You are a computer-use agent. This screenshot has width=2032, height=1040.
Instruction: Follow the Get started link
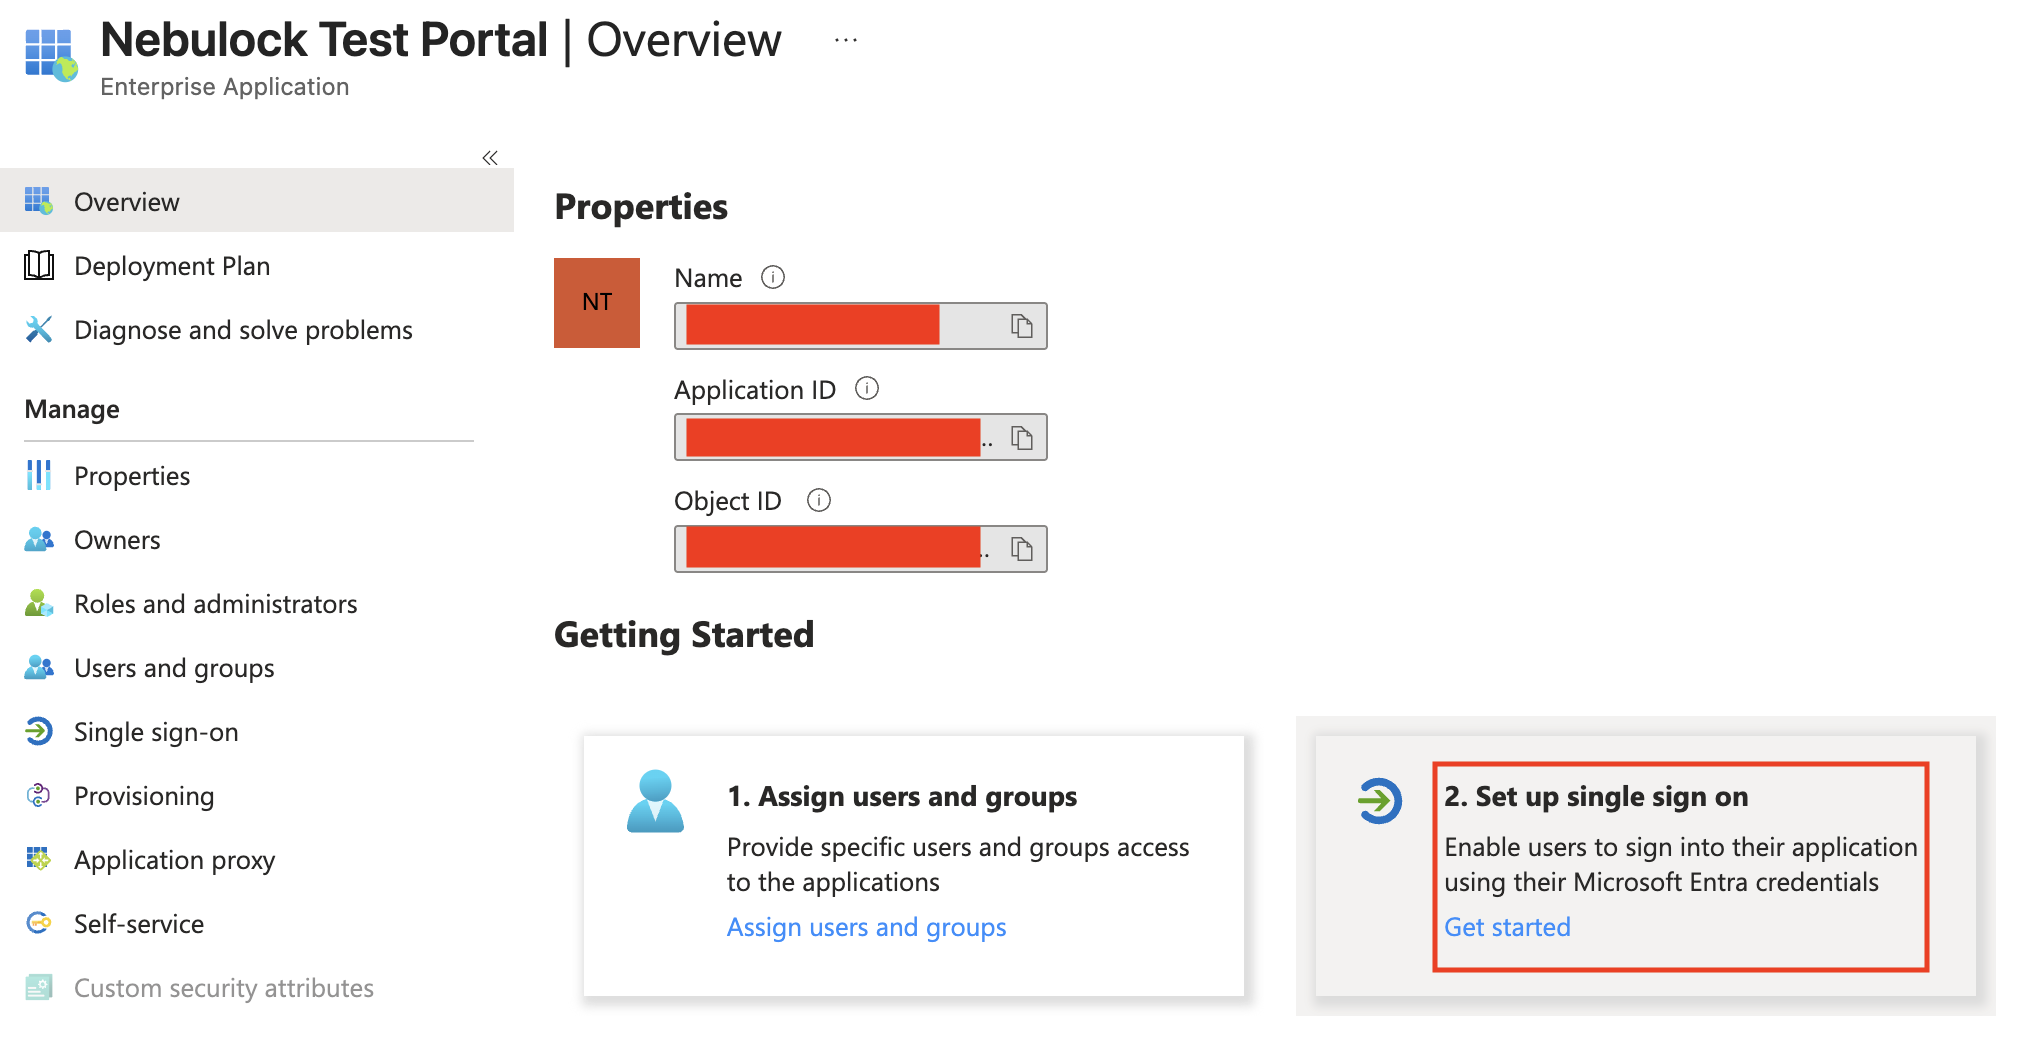(x=1507, y=927)
